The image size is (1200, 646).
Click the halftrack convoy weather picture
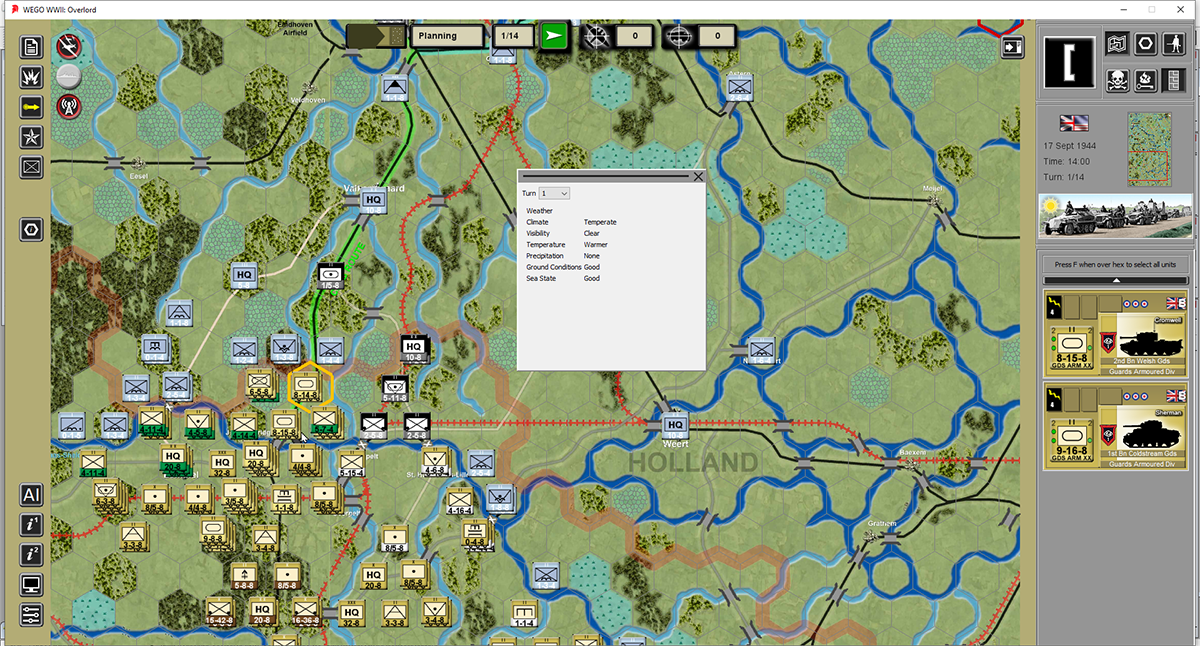[1116, 215]
